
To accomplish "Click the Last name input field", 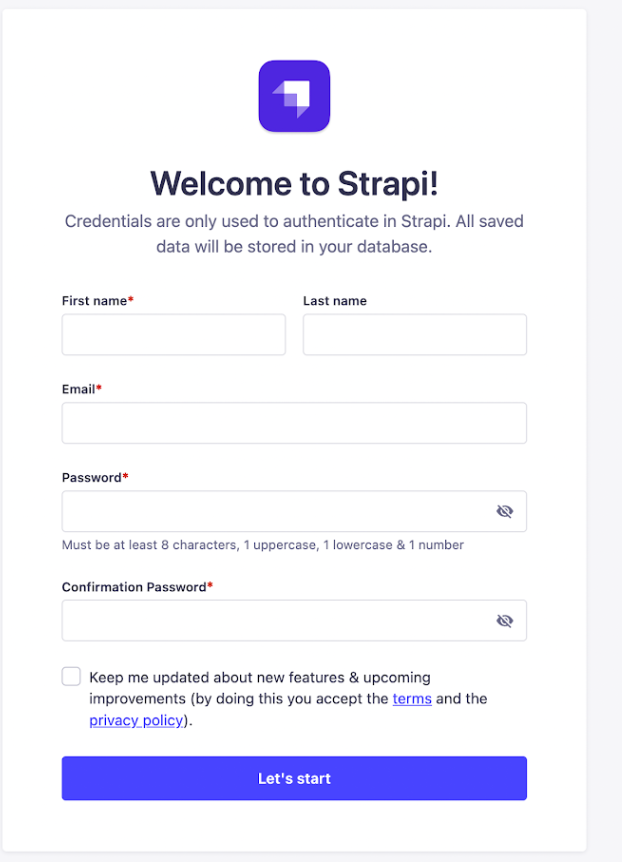I will pos(414,334).
